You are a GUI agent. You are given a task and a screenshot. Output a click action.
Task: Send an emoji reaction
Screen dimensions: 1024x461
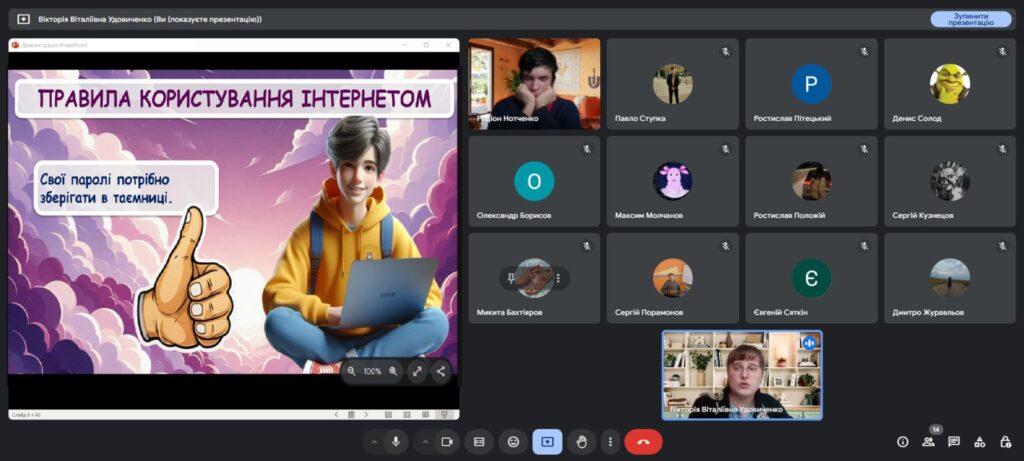pyautogui.click(x=513, y=441)
